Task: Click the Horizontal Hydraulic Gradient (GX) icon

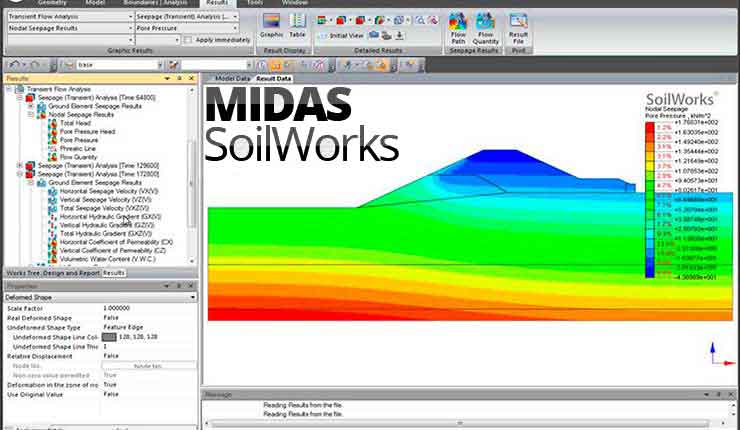Action: click(52, 217)
